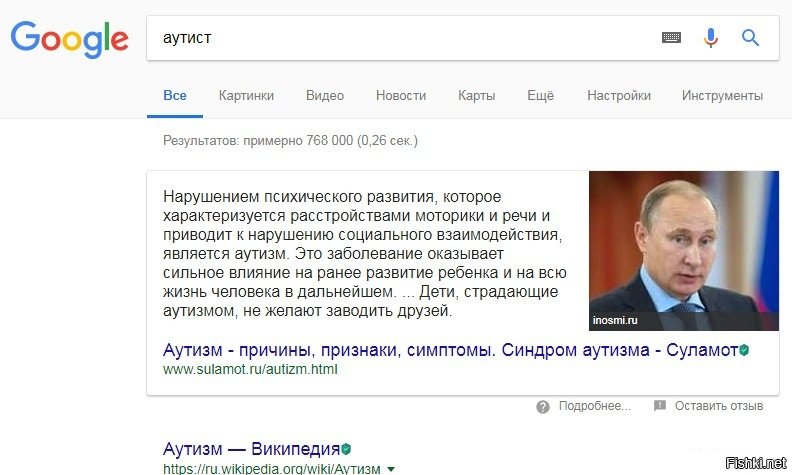Expand the Ещё menu
This screenshot has height=475, width=792.
coord(540,96)
